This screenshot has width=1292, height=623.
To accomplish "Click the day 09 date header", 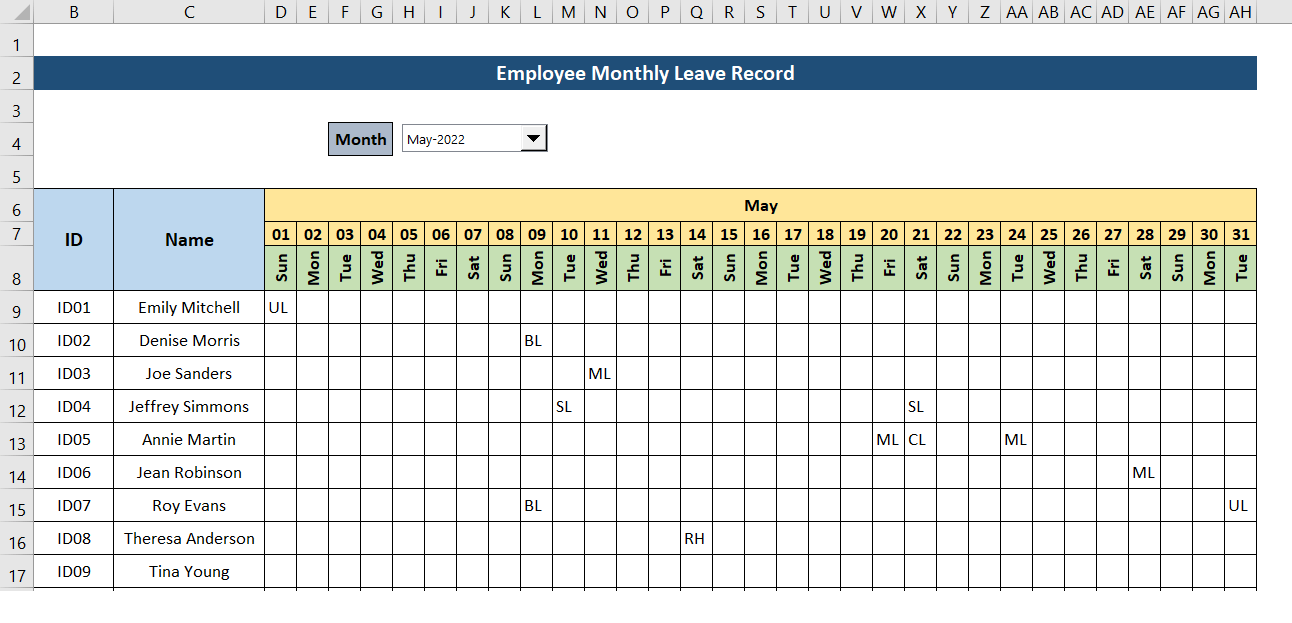I will (x=536, y=234).
